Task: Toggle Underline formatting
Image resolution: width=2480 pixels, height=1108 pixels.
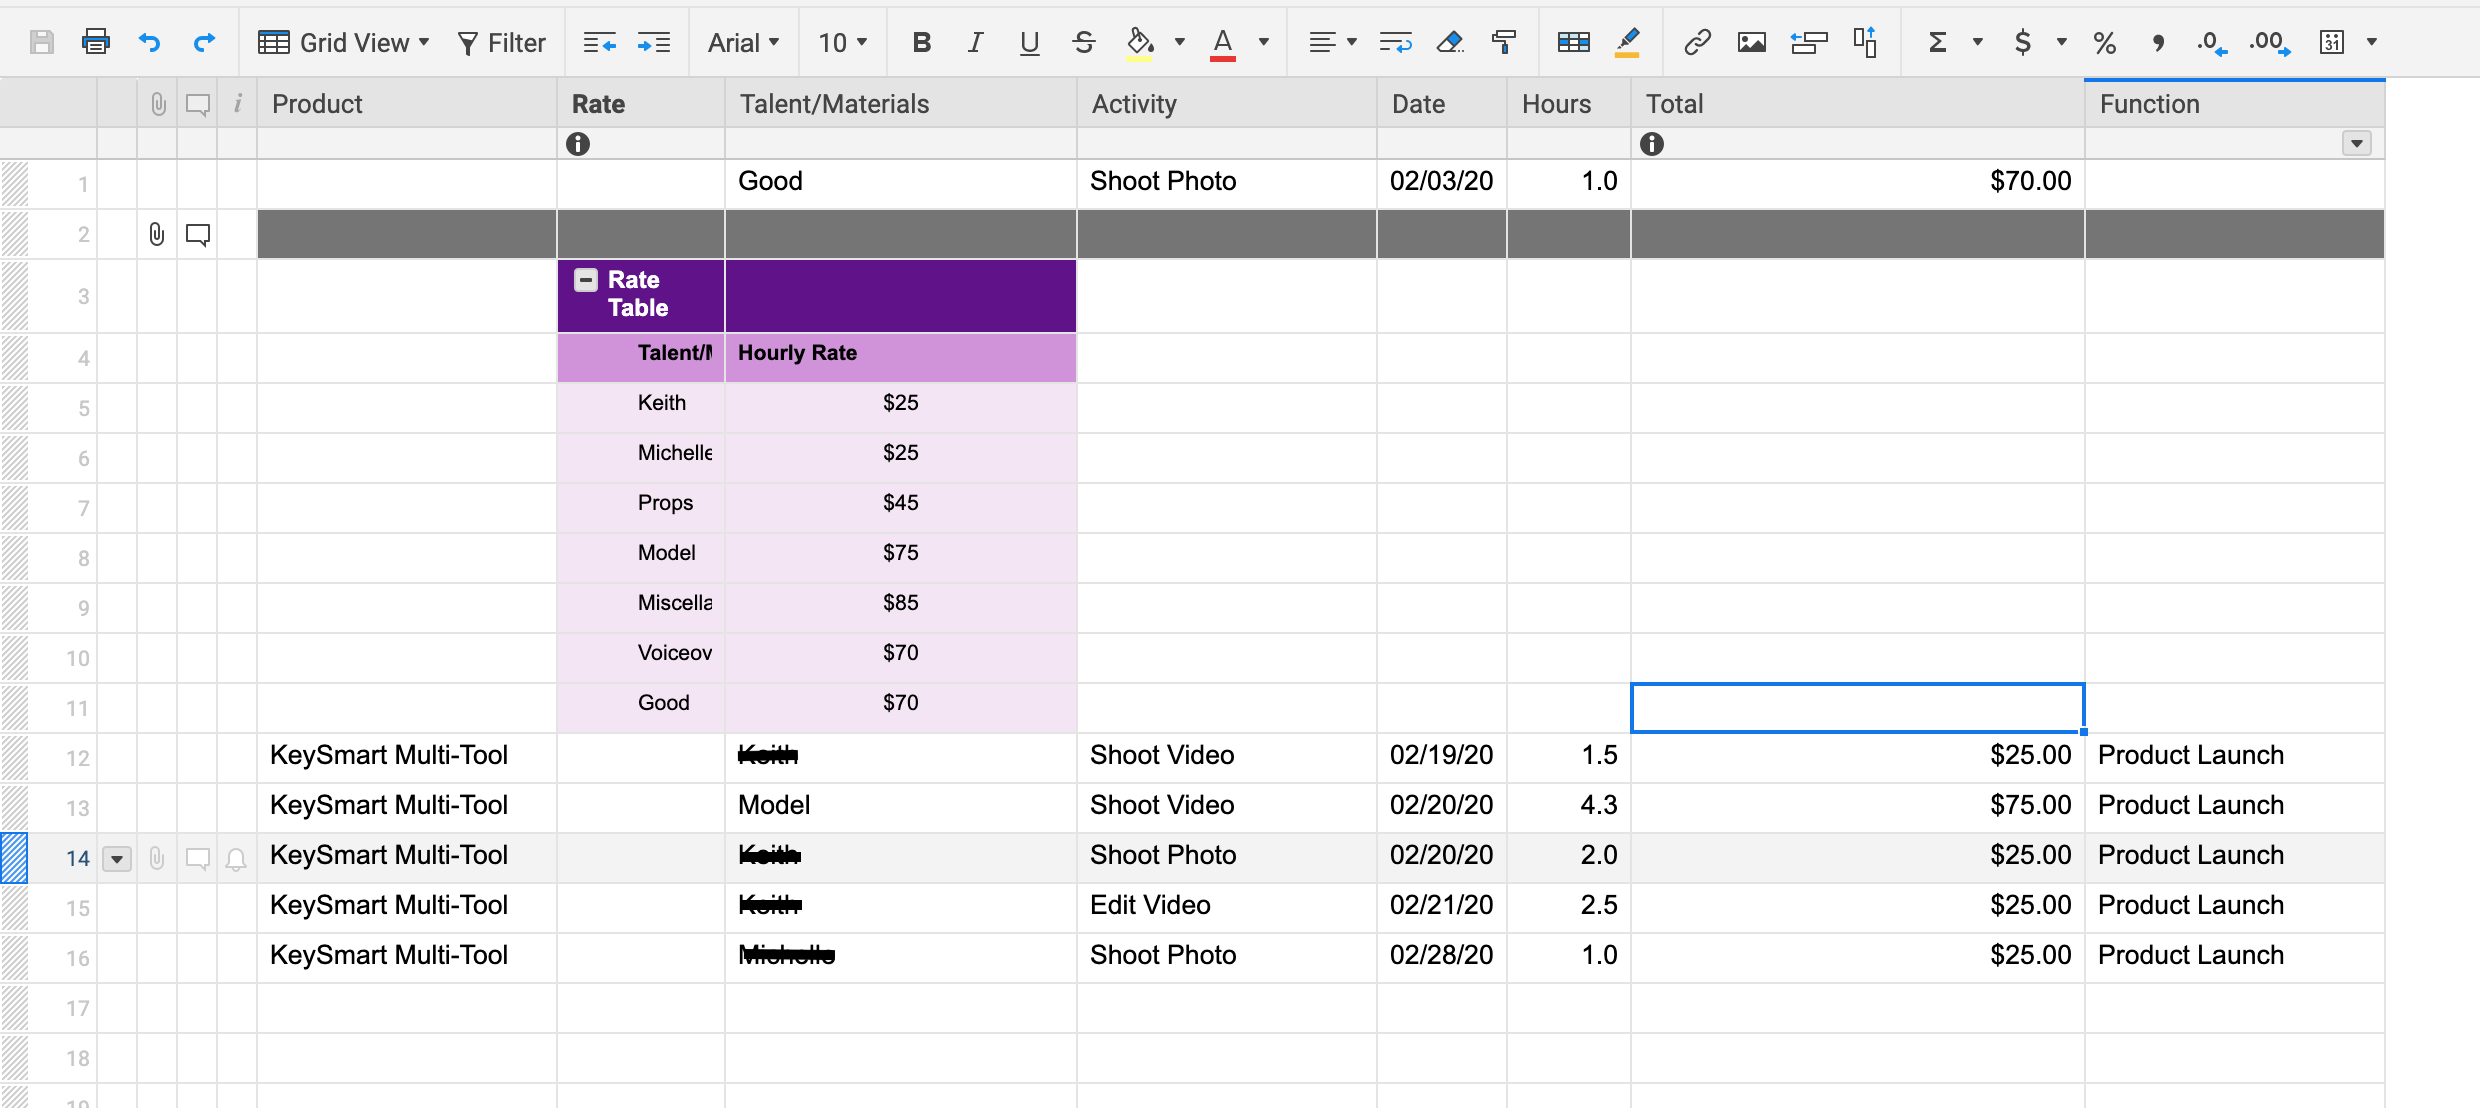Action: click(x=1029, y=42)
